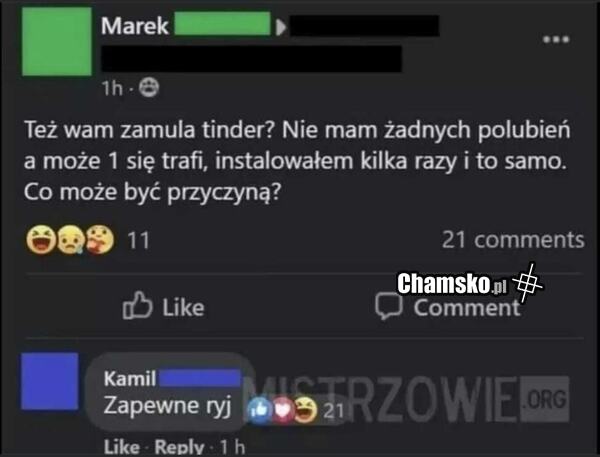Click the post privacy audience icon
The width and height of the screenshot is (600, 457).
[148, 88]
